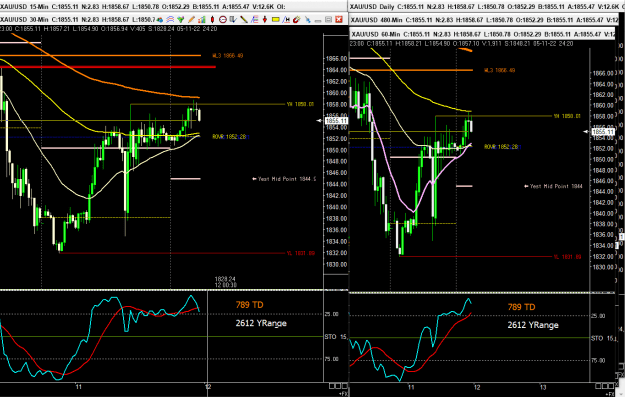Click the STO 15 indicator label in left chart
The height and width of the screenshot is (397, 625).
[335, 337]
